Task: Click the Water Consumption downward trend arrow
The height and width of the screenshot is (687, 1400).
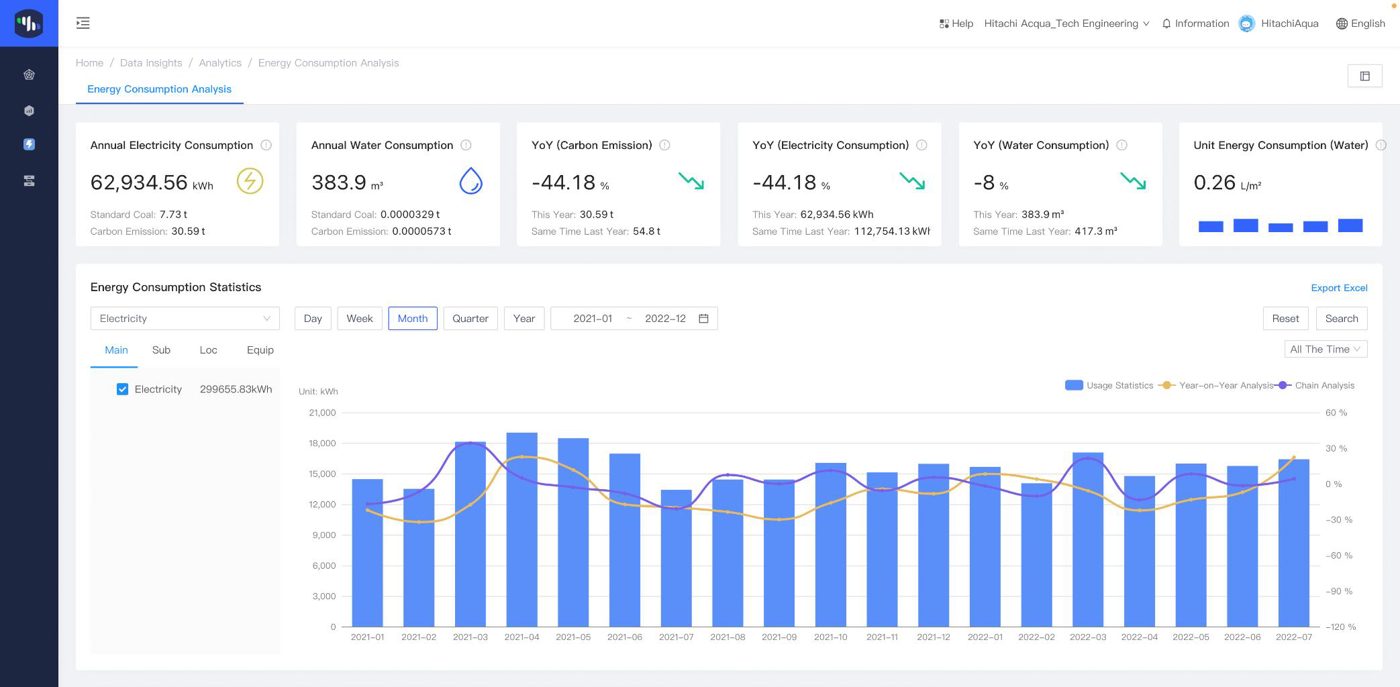Action: [1133, 181]
